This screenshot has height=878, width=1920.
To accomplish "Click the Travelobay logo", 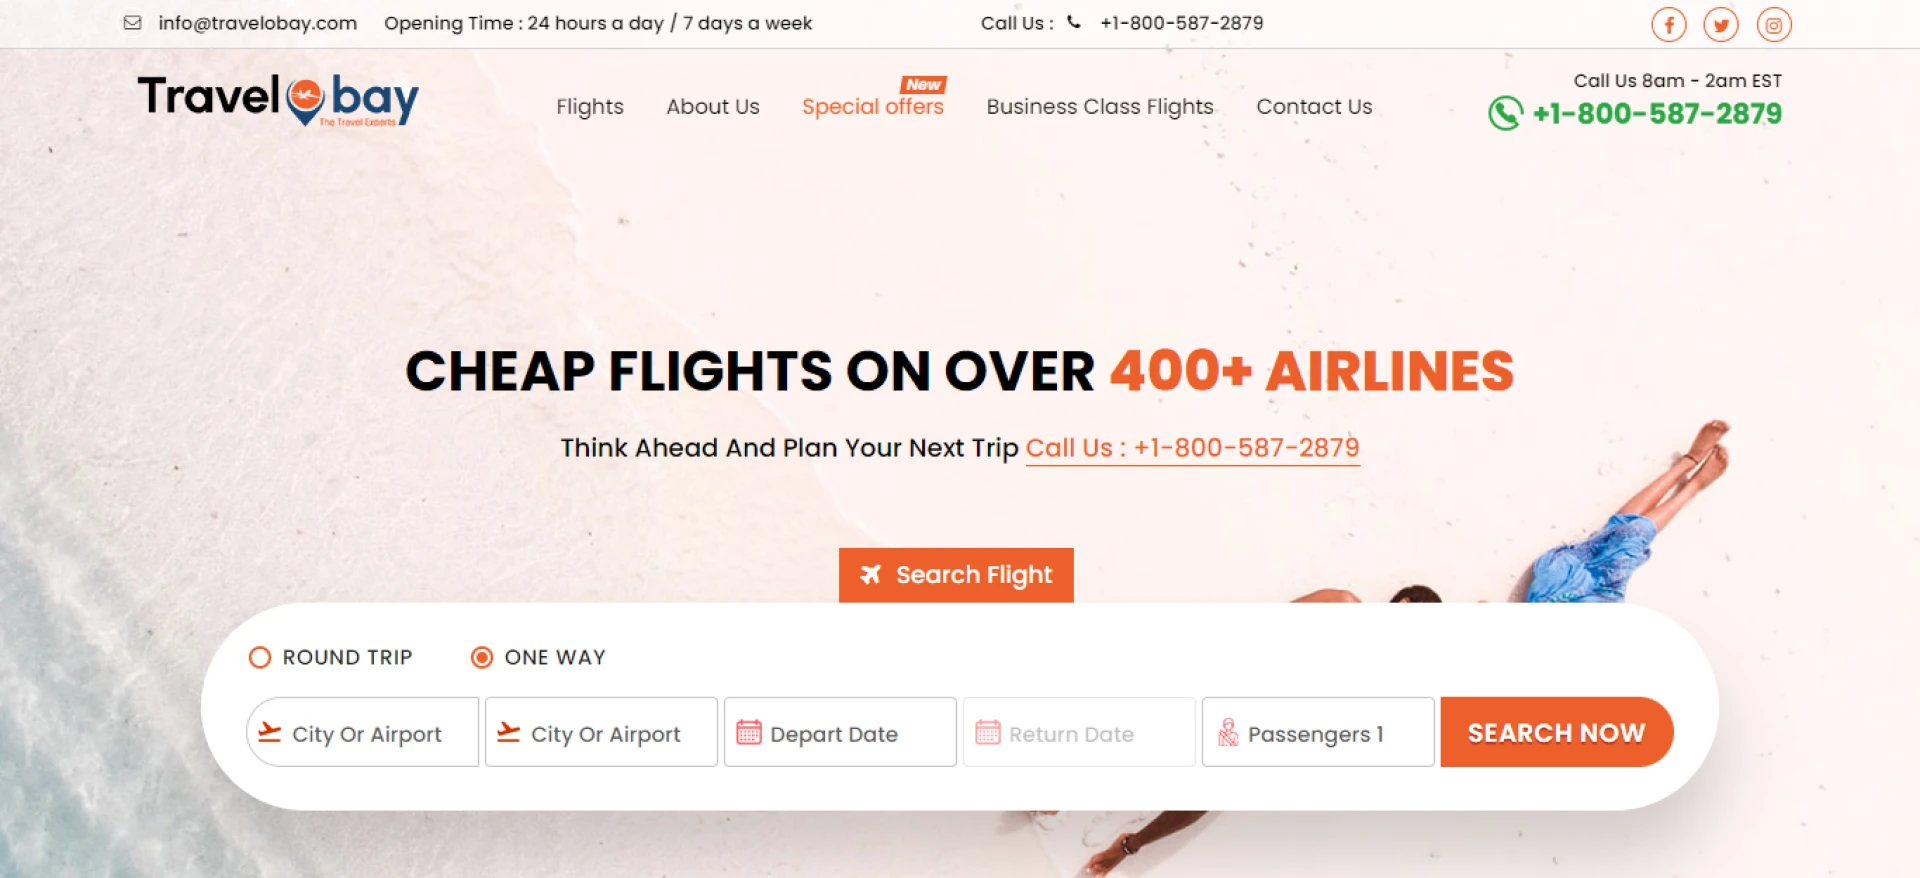I will 278,99.
